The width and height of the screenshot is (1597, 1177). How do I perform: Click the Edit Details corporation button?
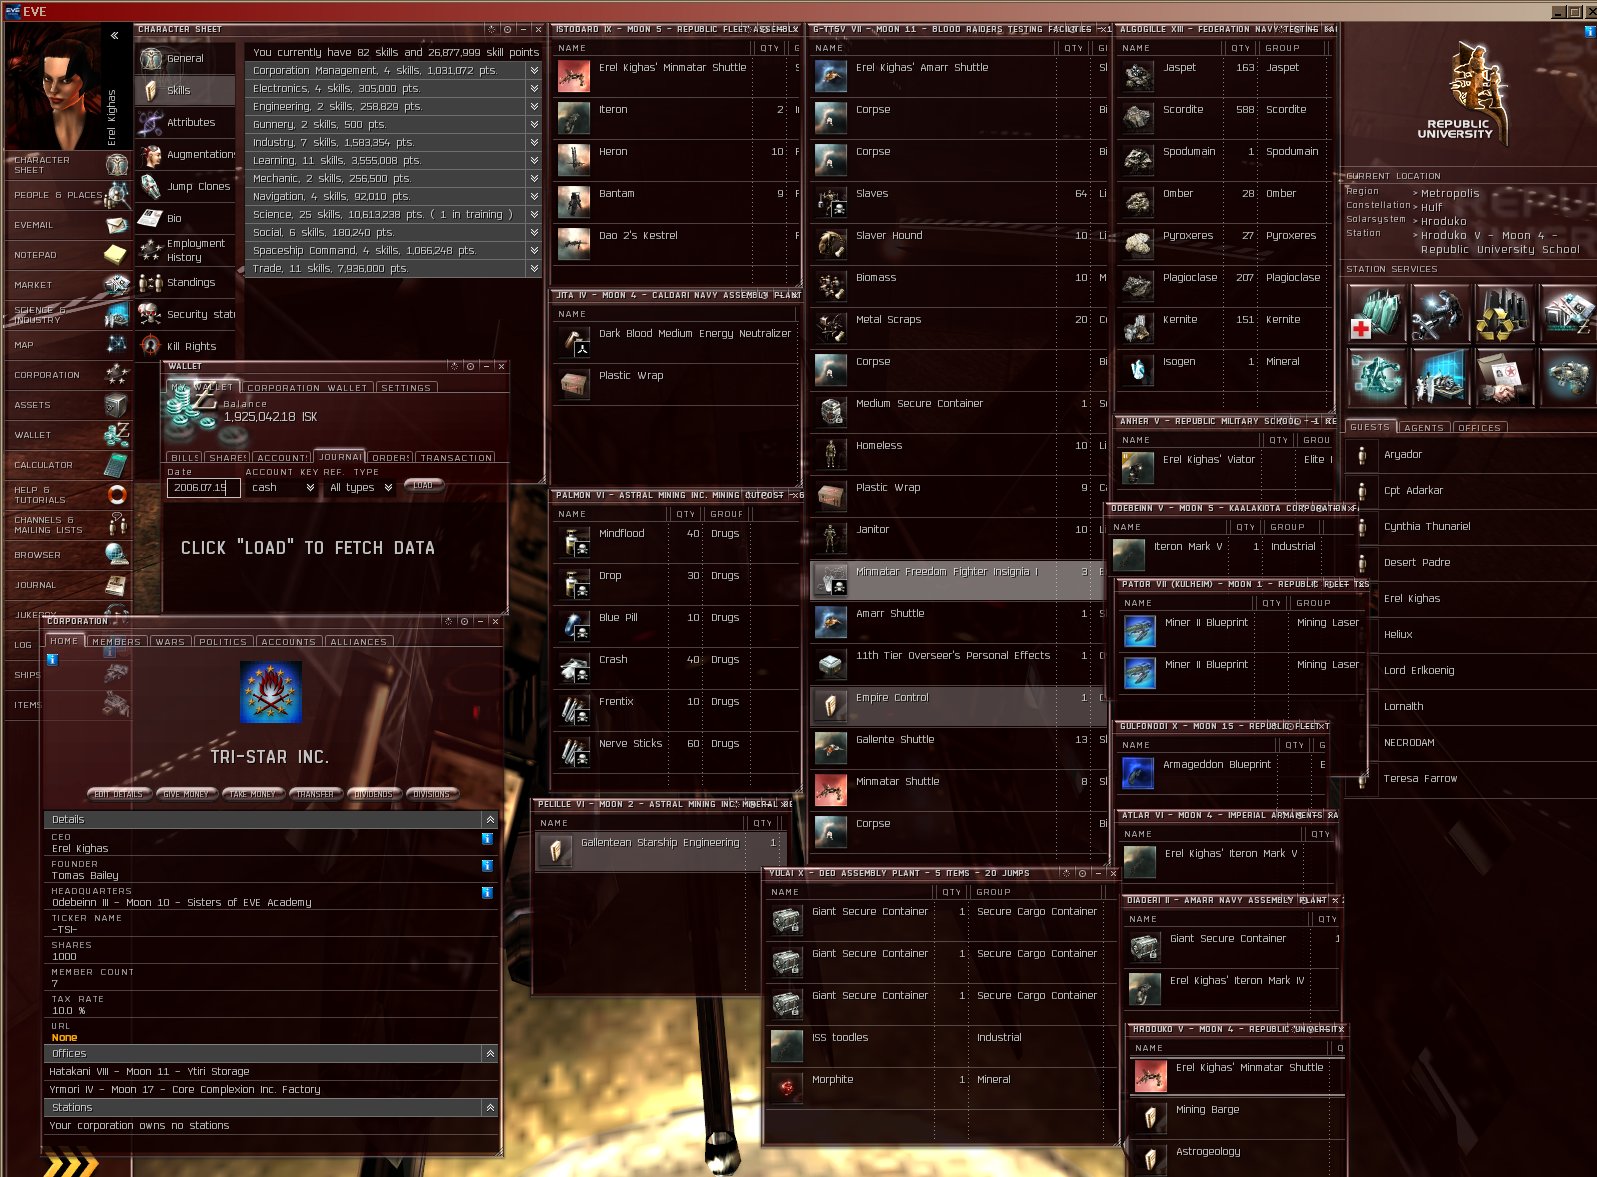pyautogui.click(x=119, y=794)
